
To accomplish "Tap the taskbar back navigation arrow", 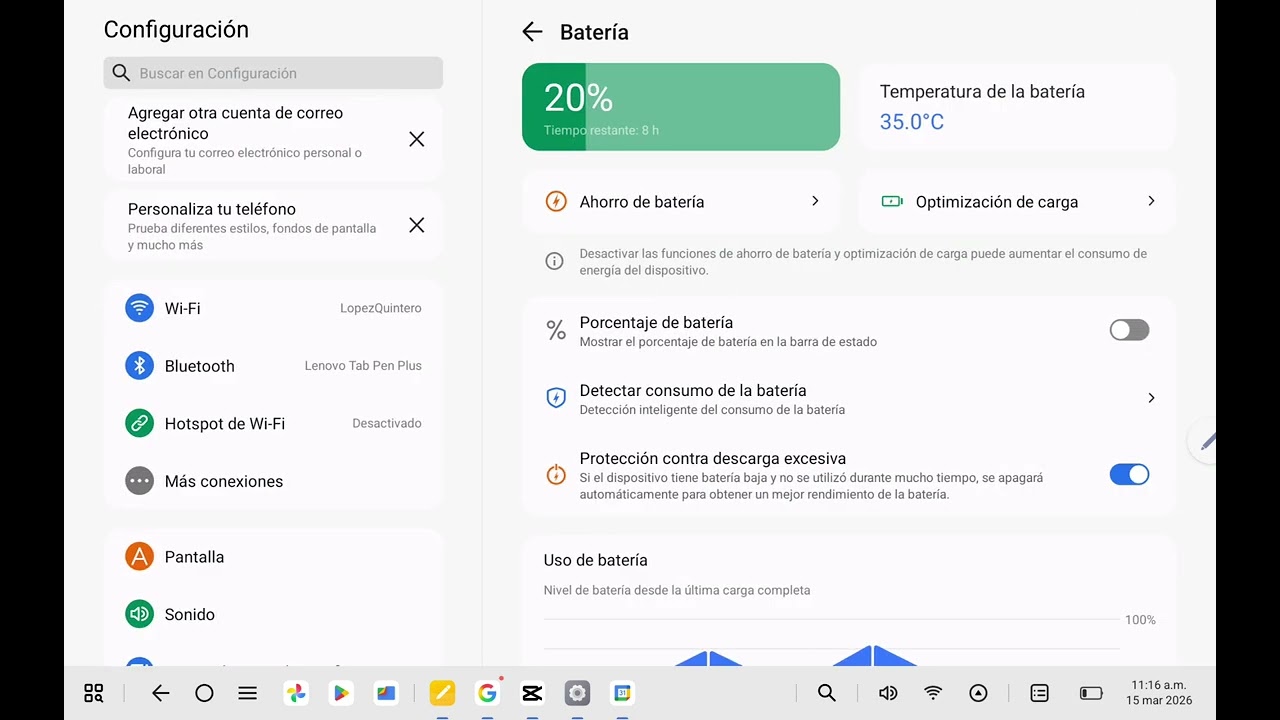I will (160, 693).
